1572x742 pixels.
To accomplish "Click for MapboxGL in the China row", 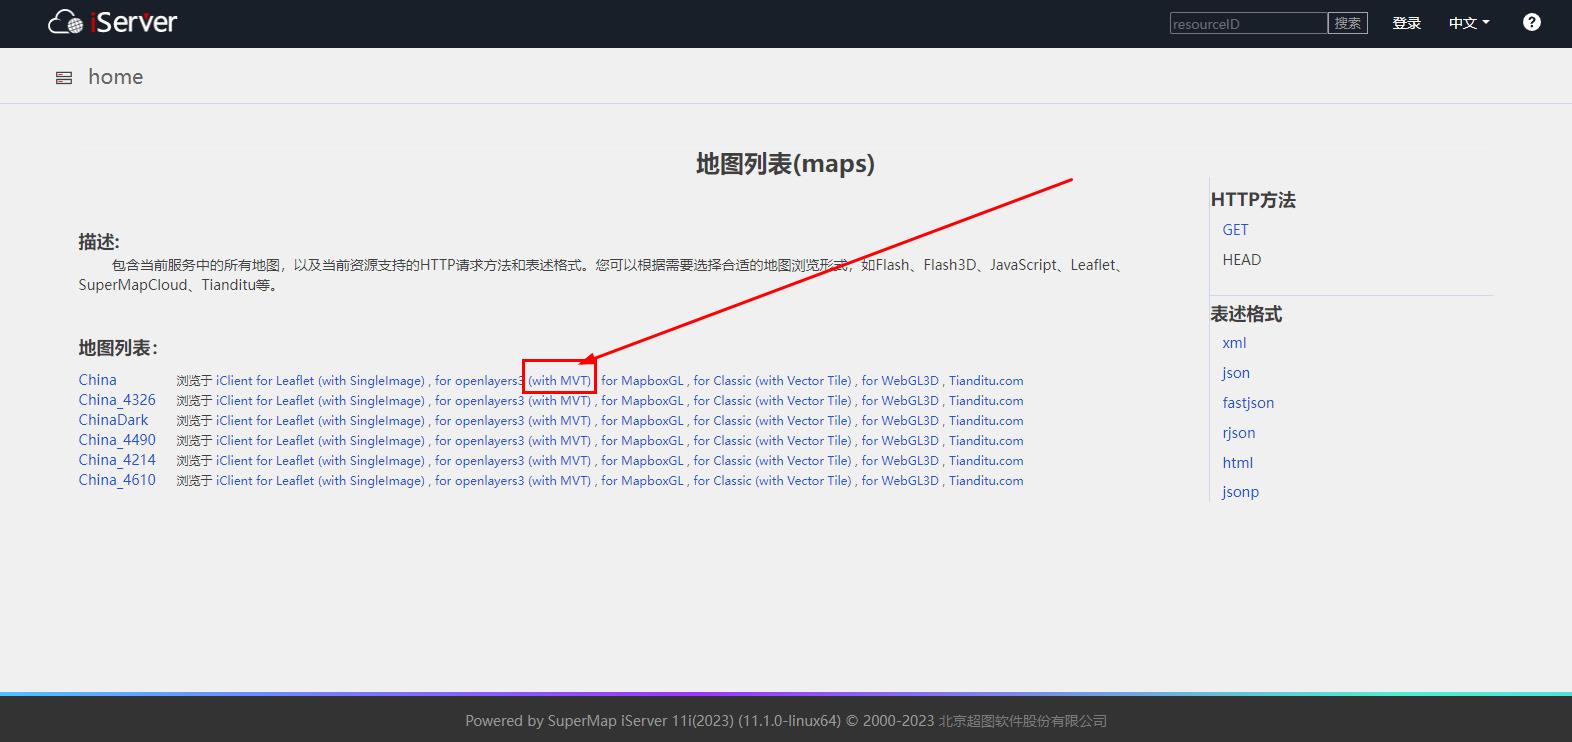I will pyautogui.click(x=642, y=381).
